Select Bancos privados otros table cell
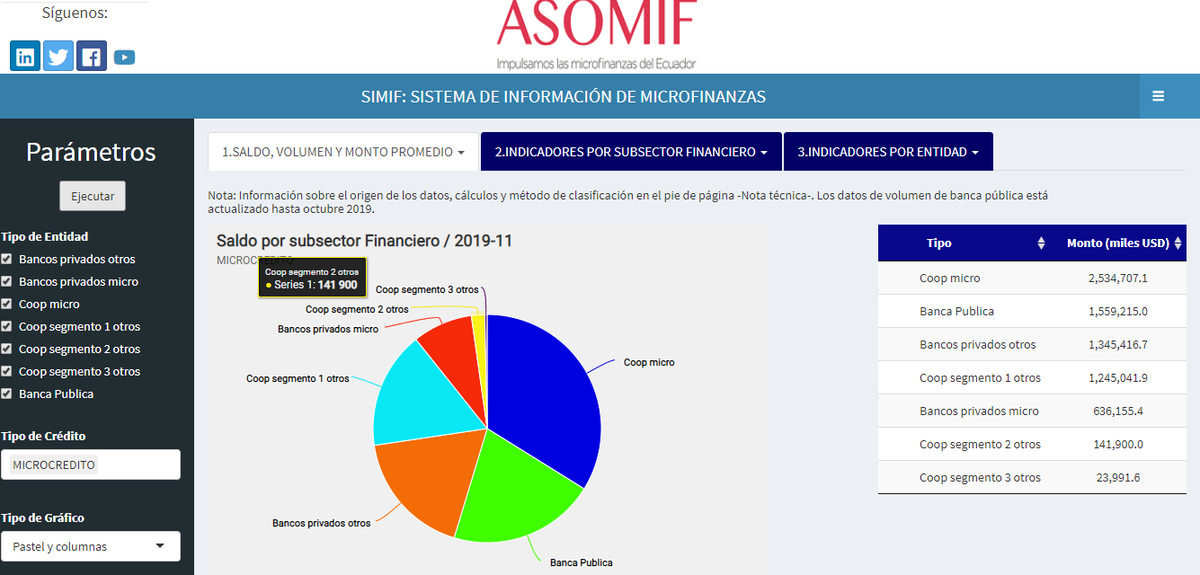The image size is (1200, 575). coord(977,344)
